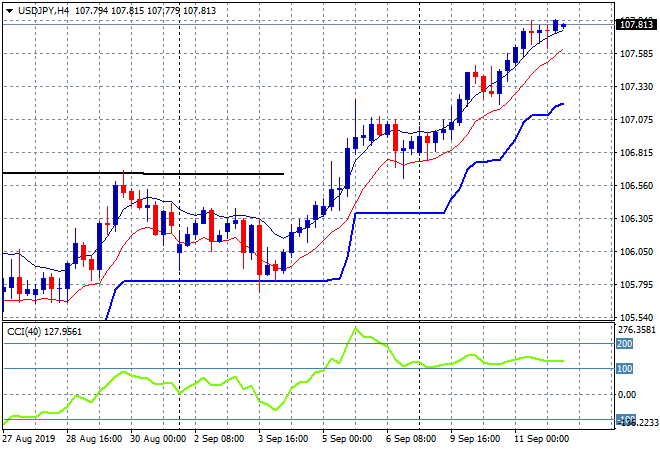
Task: Click the 3 Sep 16:00 time label
Action: [283, 439]
